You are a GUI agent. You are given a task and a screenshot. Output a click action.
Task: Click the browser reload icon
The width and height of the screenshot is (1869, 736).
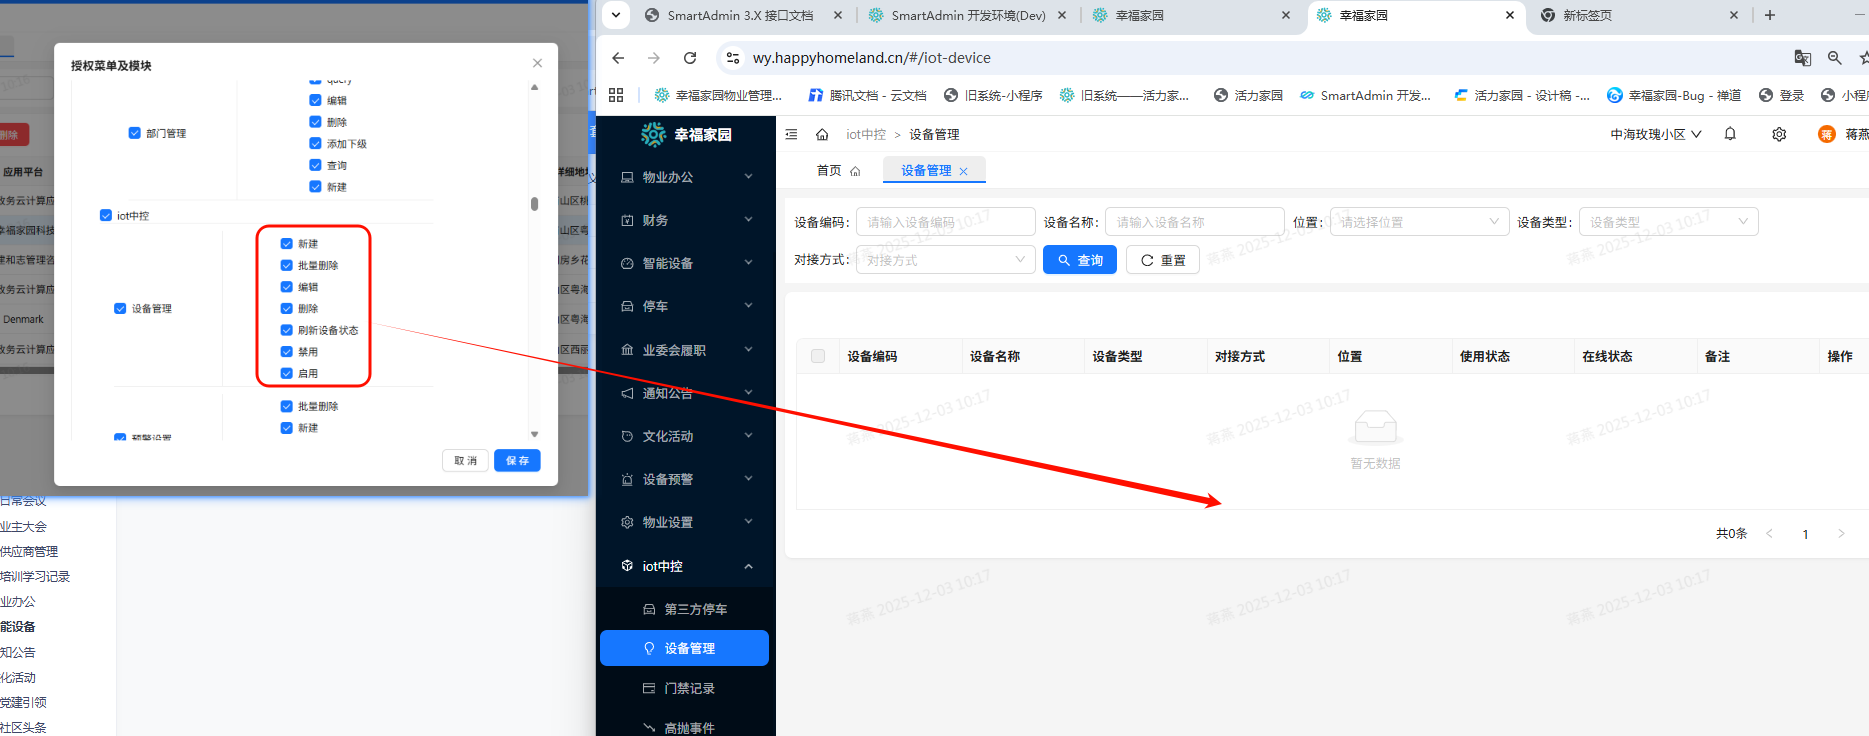pyautogui.click(x=690, y=58)
